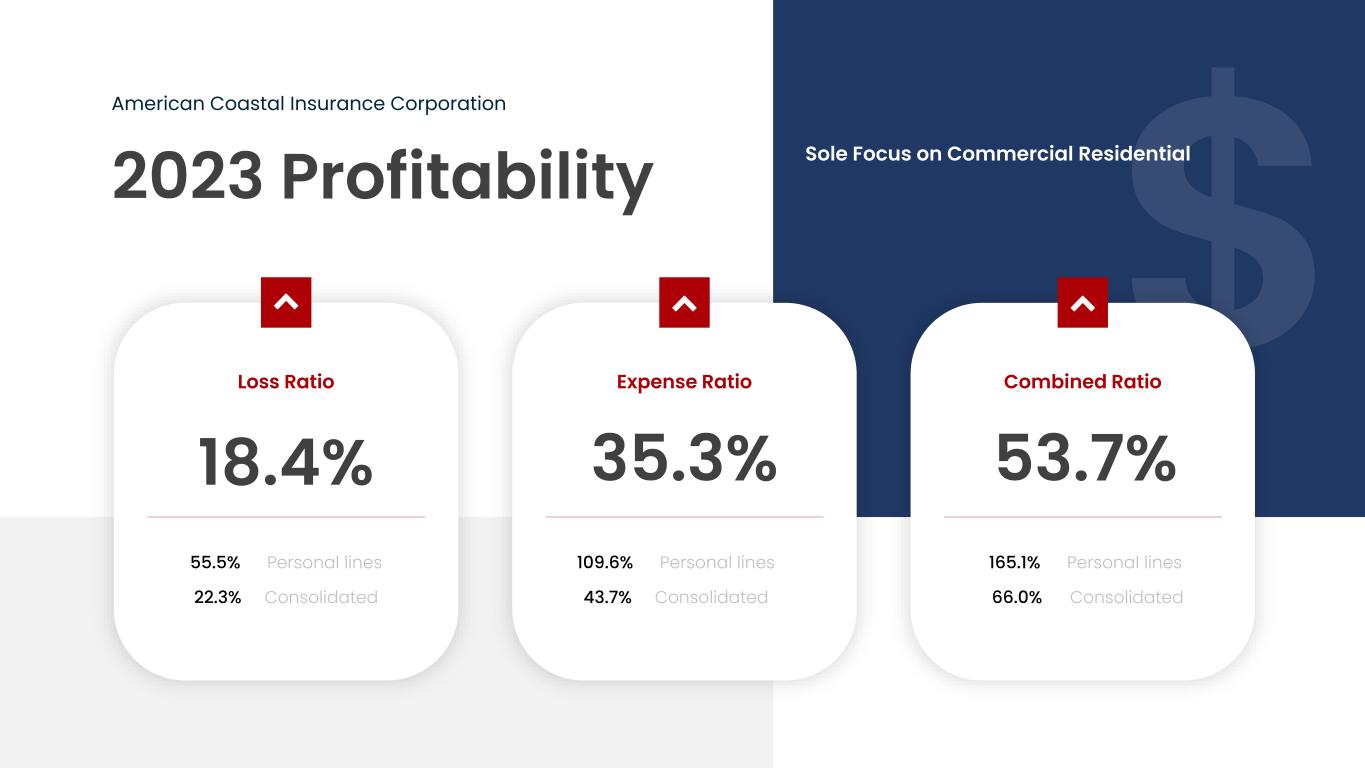Select the large 53.7% figure

(x=1085, y=458)
